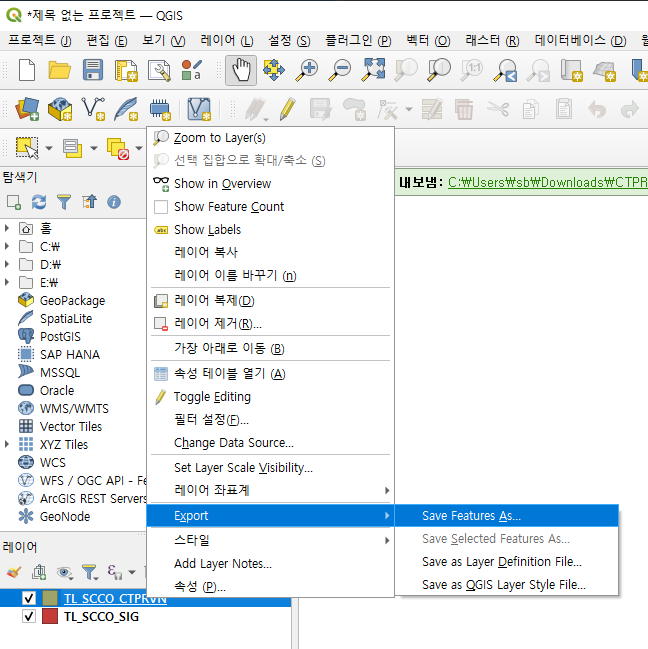Open 플러그인 (P) menu
Image resolution: width=648 pixels, height=649 pixels.
tap(358, 40)
